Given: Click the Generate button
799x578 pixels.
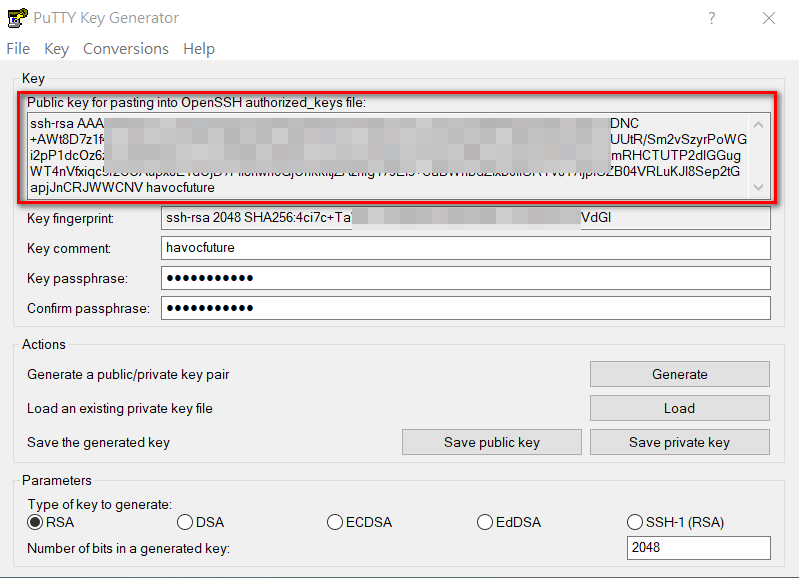Looking at the screenshot, I should pos(679,374).
